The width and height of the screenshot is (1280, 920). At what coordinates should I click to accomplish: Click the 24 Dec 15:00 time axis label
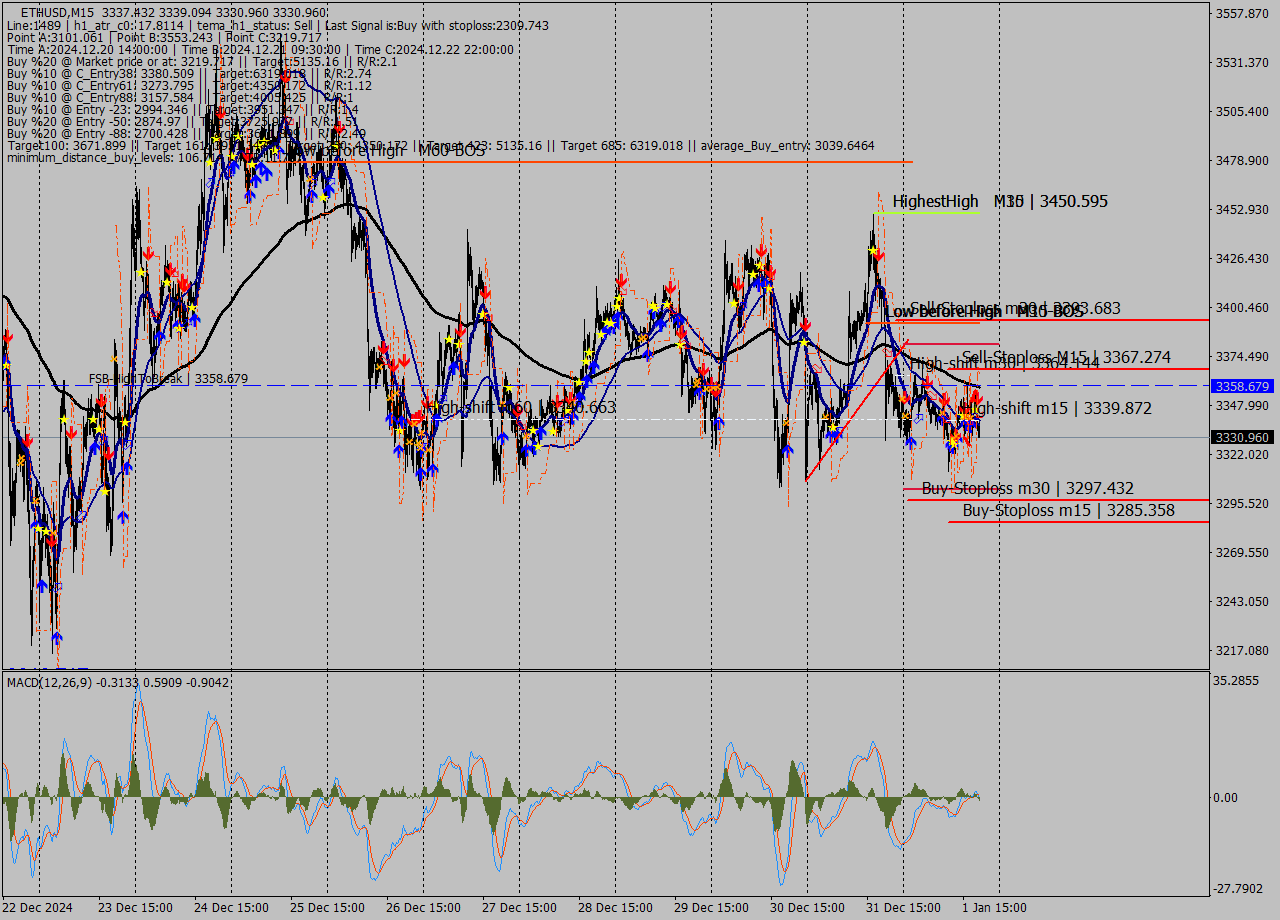[231, 908]
